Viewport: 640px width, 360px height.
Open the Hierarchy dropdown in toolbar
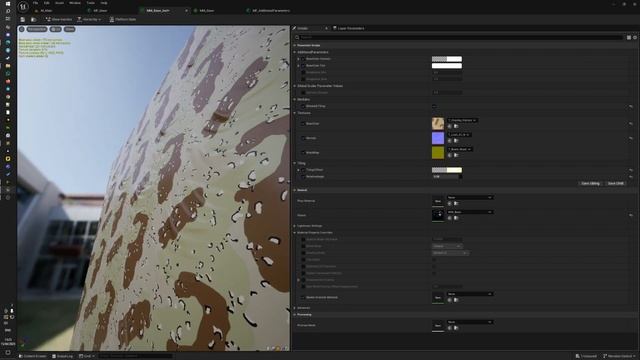(x=89, y=19)
